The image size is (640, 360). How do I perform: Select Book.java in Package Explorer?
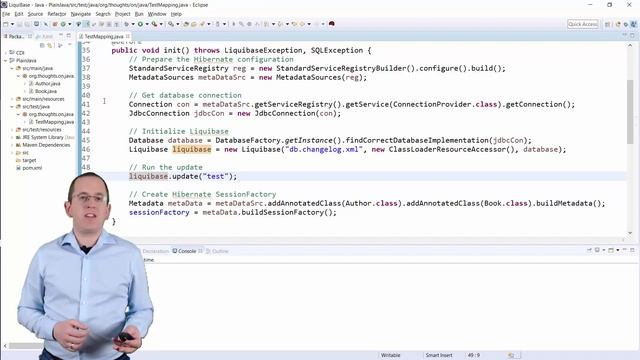point(42,91)
